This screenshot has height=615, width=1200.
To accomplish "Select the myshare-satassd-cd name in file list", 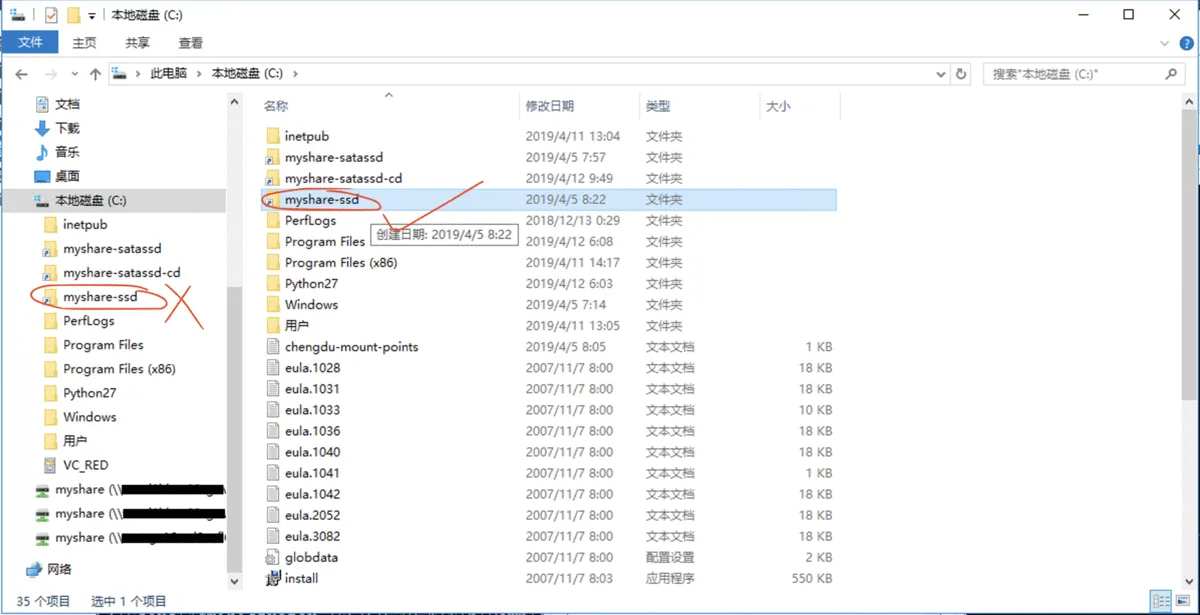I will pos(343,178).
